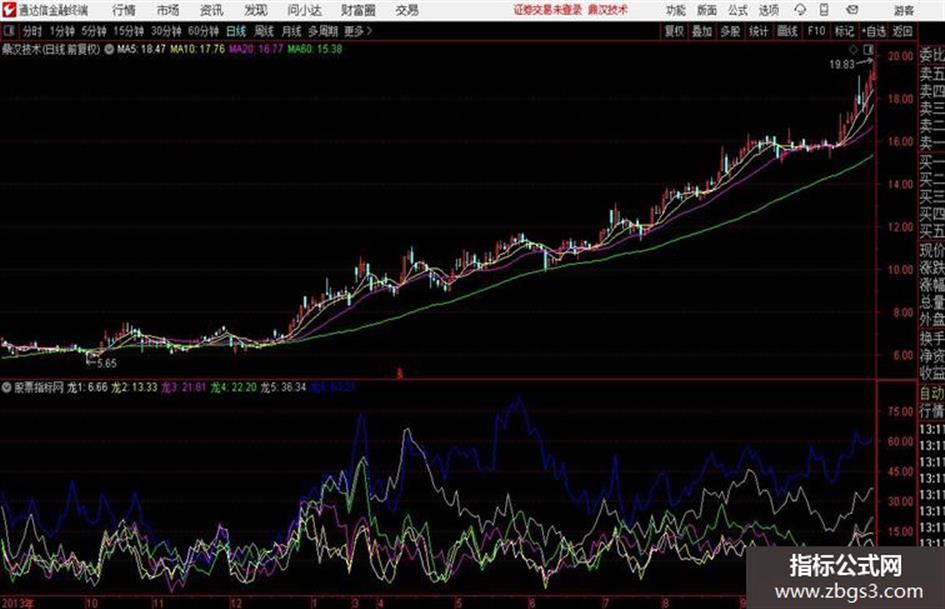
Task: Click the 75.00 indicator axis label
Action: click(x=900, y=412)
